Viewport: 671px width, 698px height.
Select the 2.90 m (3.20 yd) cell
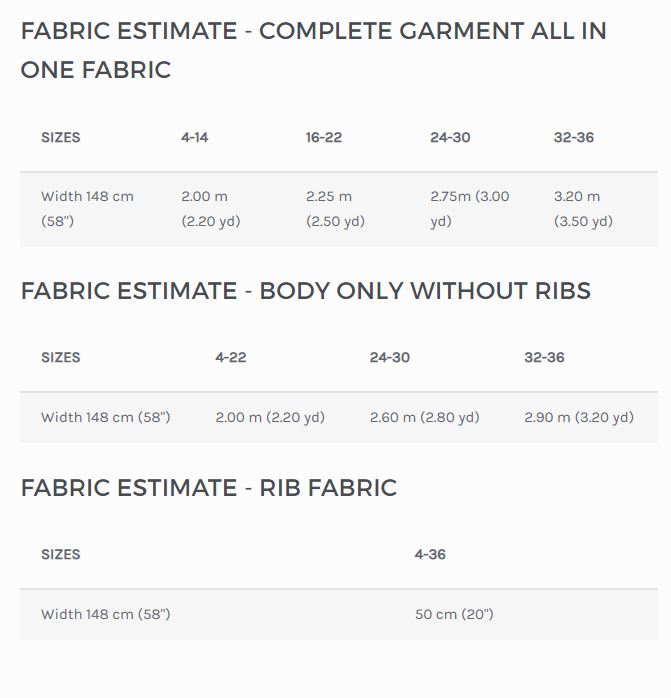point(579,418)
